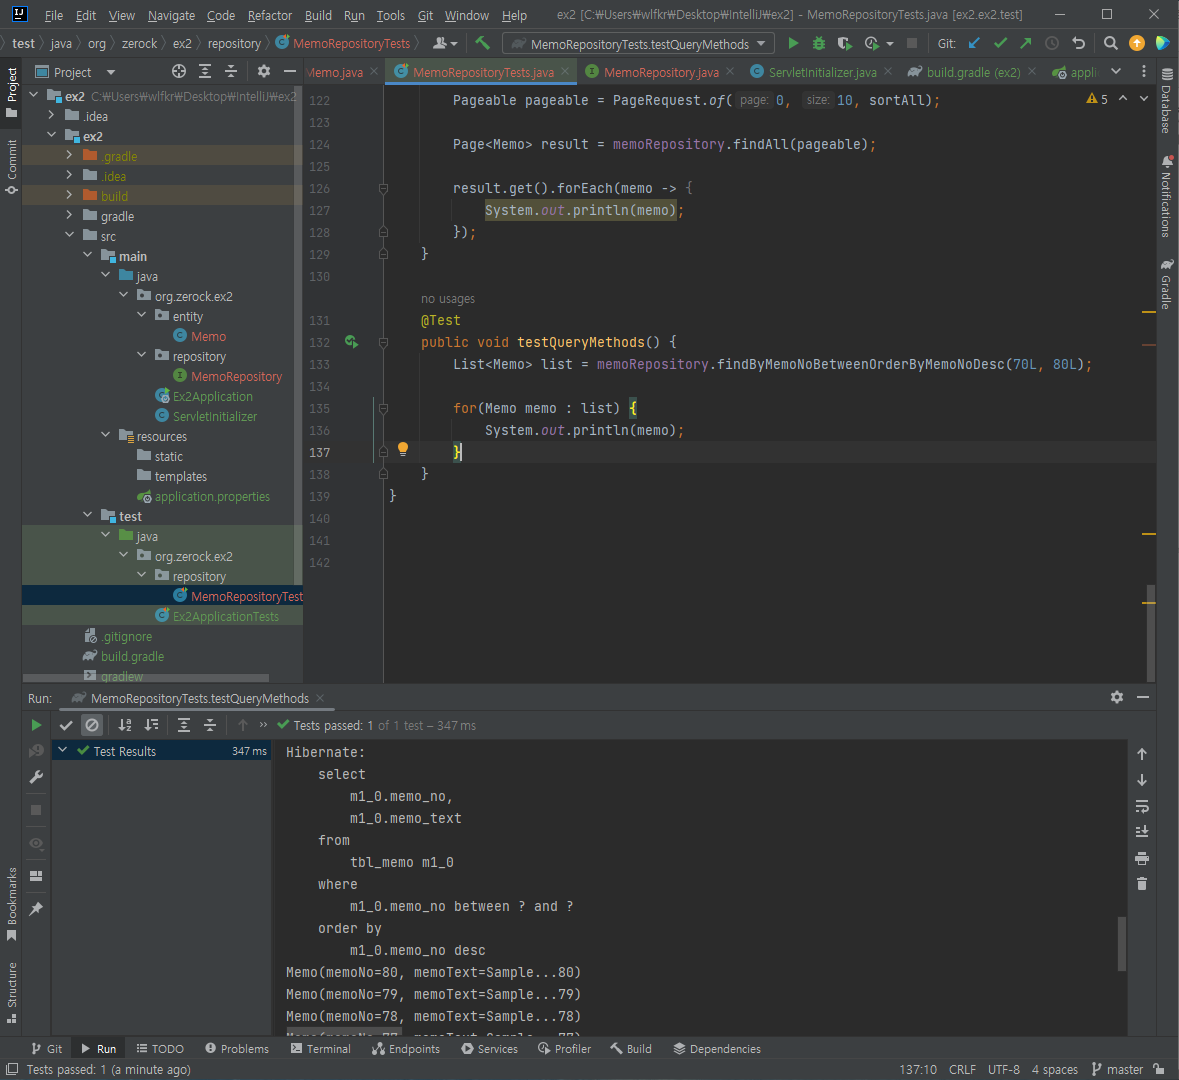Click the console output scrollbar thumb
The image size is (1179, 1080).
point(1122,943)
